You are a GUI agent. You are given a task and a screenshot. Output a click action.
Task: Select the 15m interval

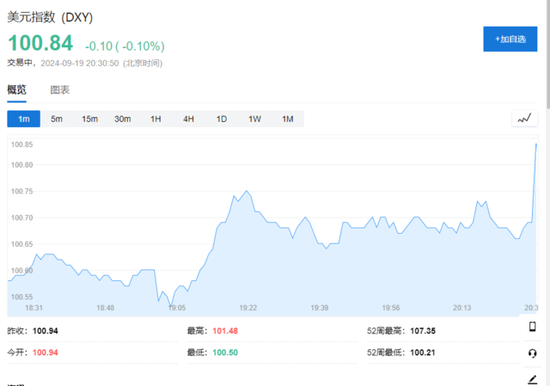coord(90,119)
